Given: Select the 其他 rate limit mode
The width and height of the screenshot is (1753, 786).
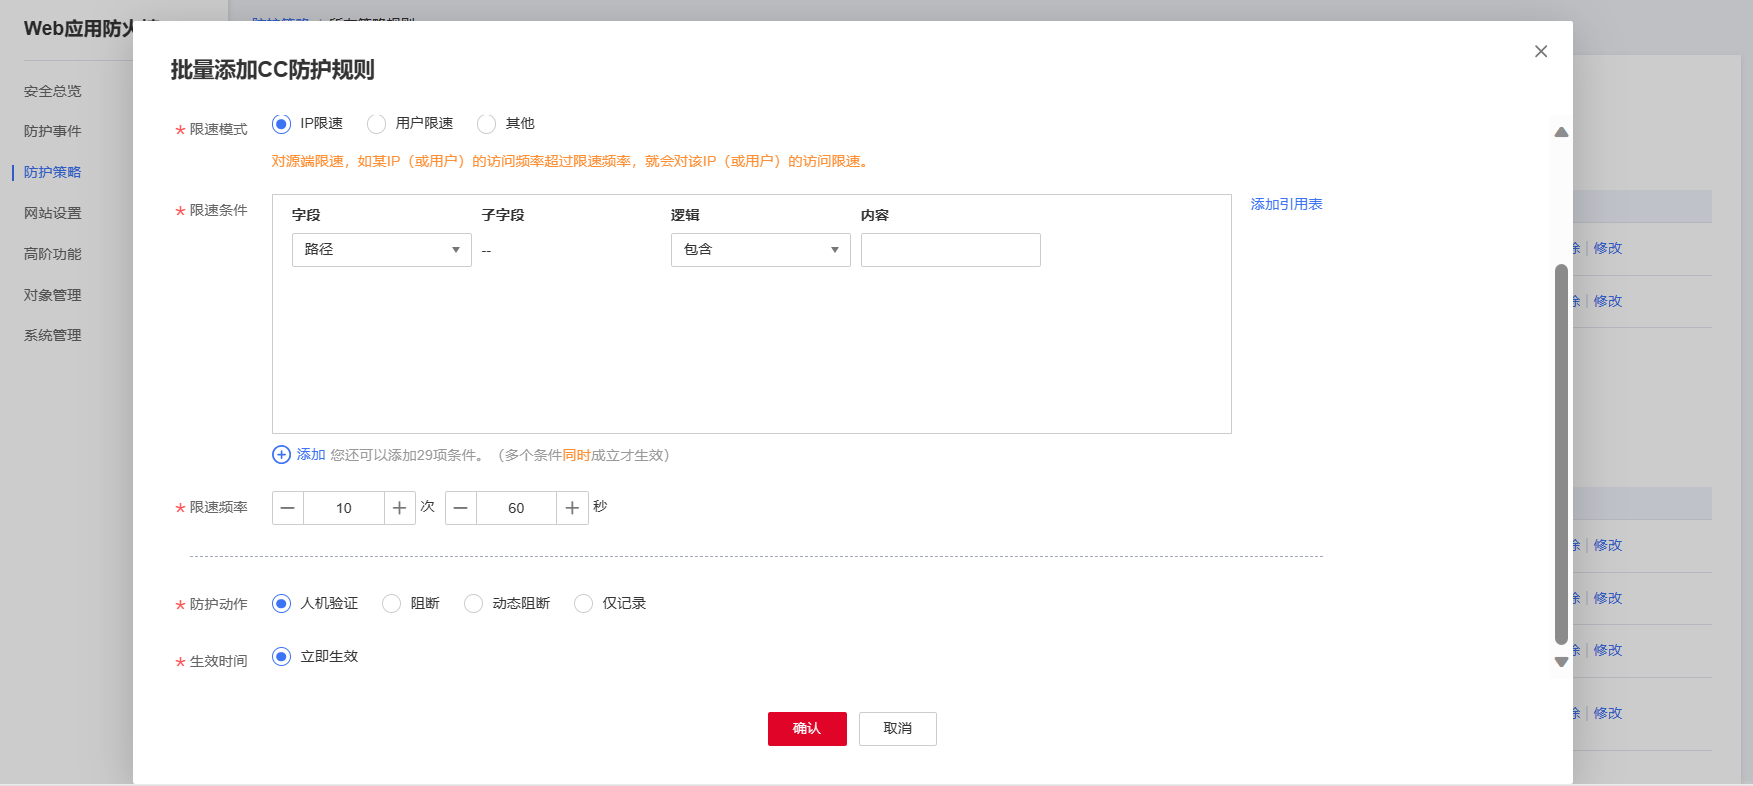Looking at the screenshot, I should coord(487,124).
